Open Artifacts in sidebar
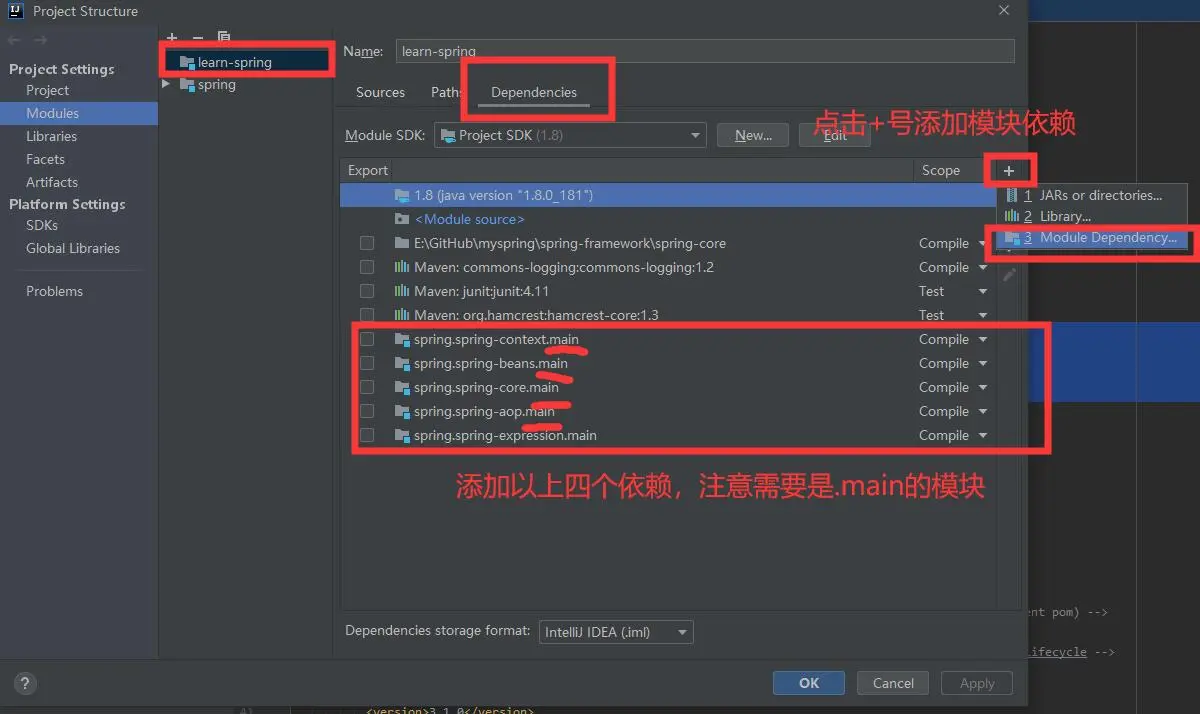 point(52,182)
